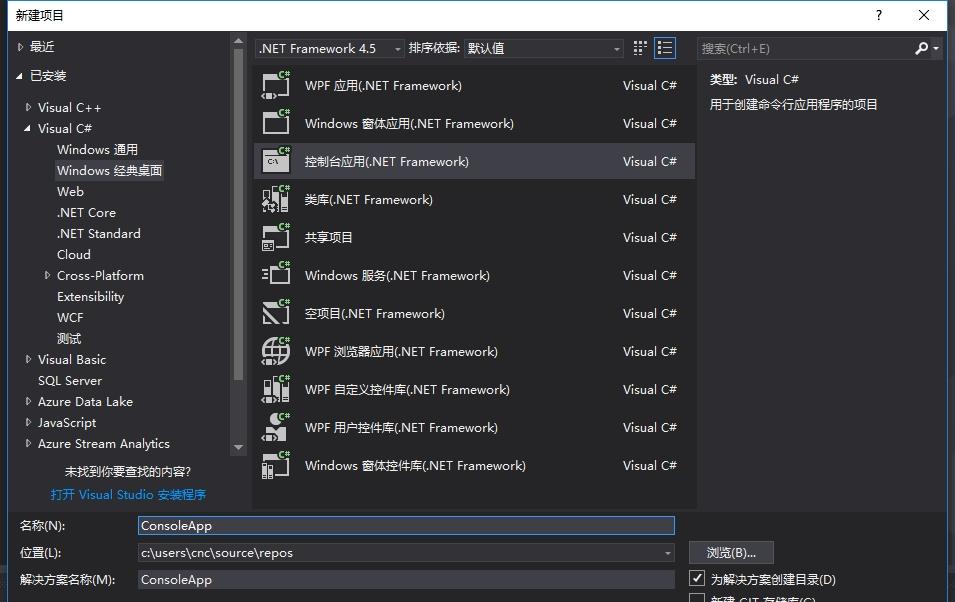Select WPF 浏览器应用(.NET Framework) template text
The width and height of the screenshot is (955, 602).
[401, 352]
